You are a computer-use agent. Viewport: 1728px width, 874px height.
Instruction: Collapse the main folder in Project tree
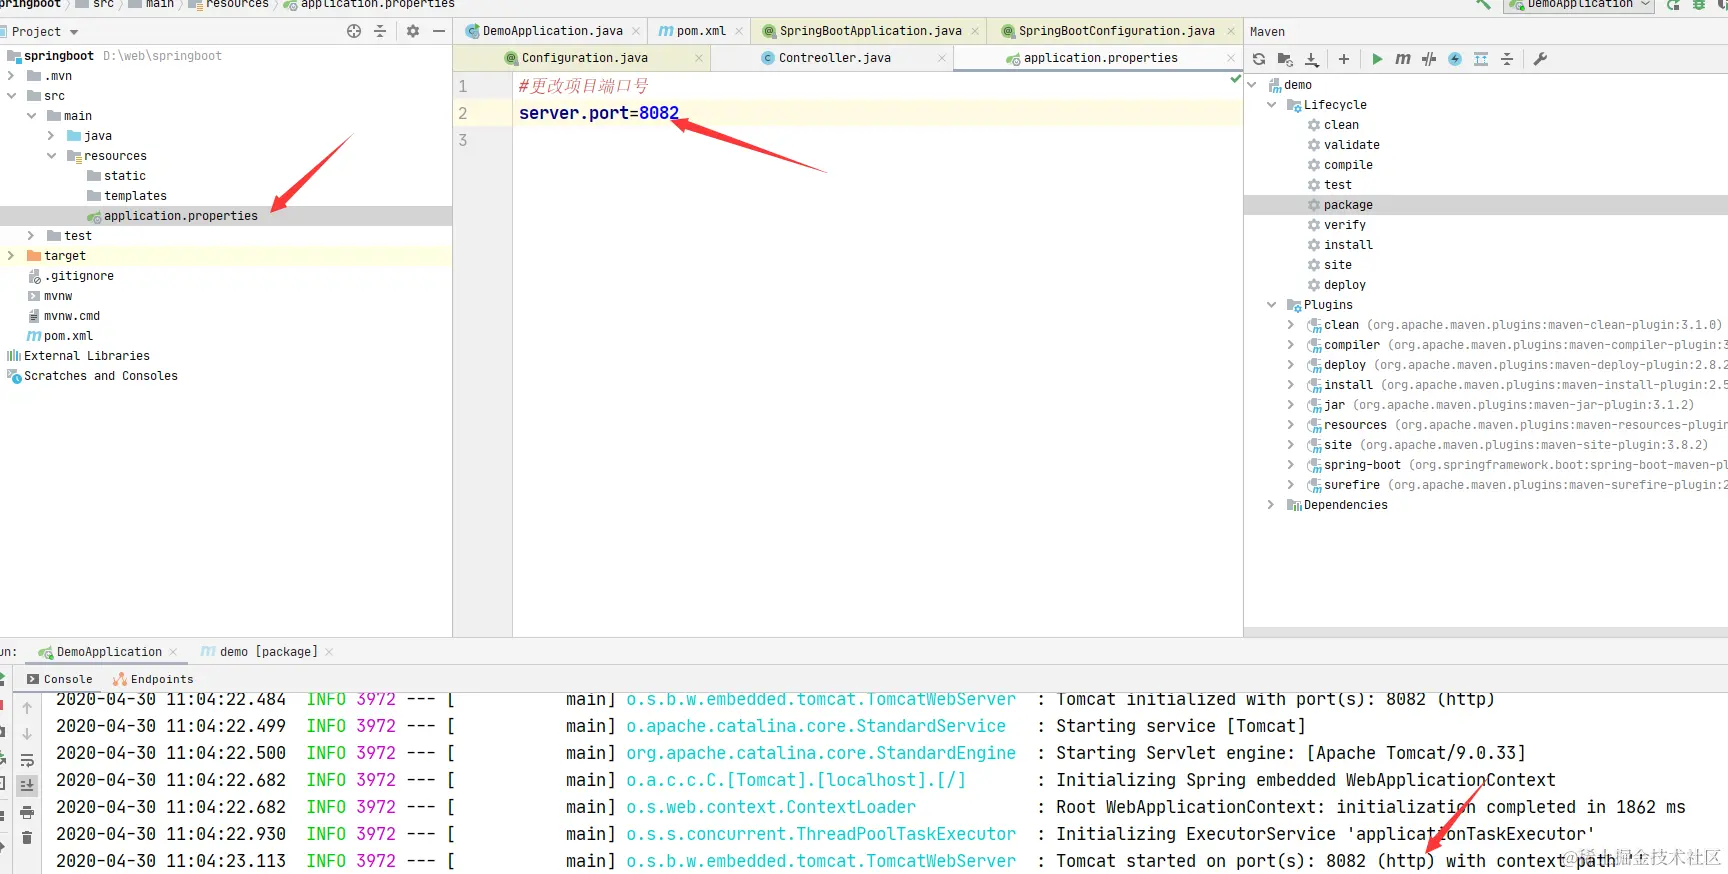pos(31,116)
